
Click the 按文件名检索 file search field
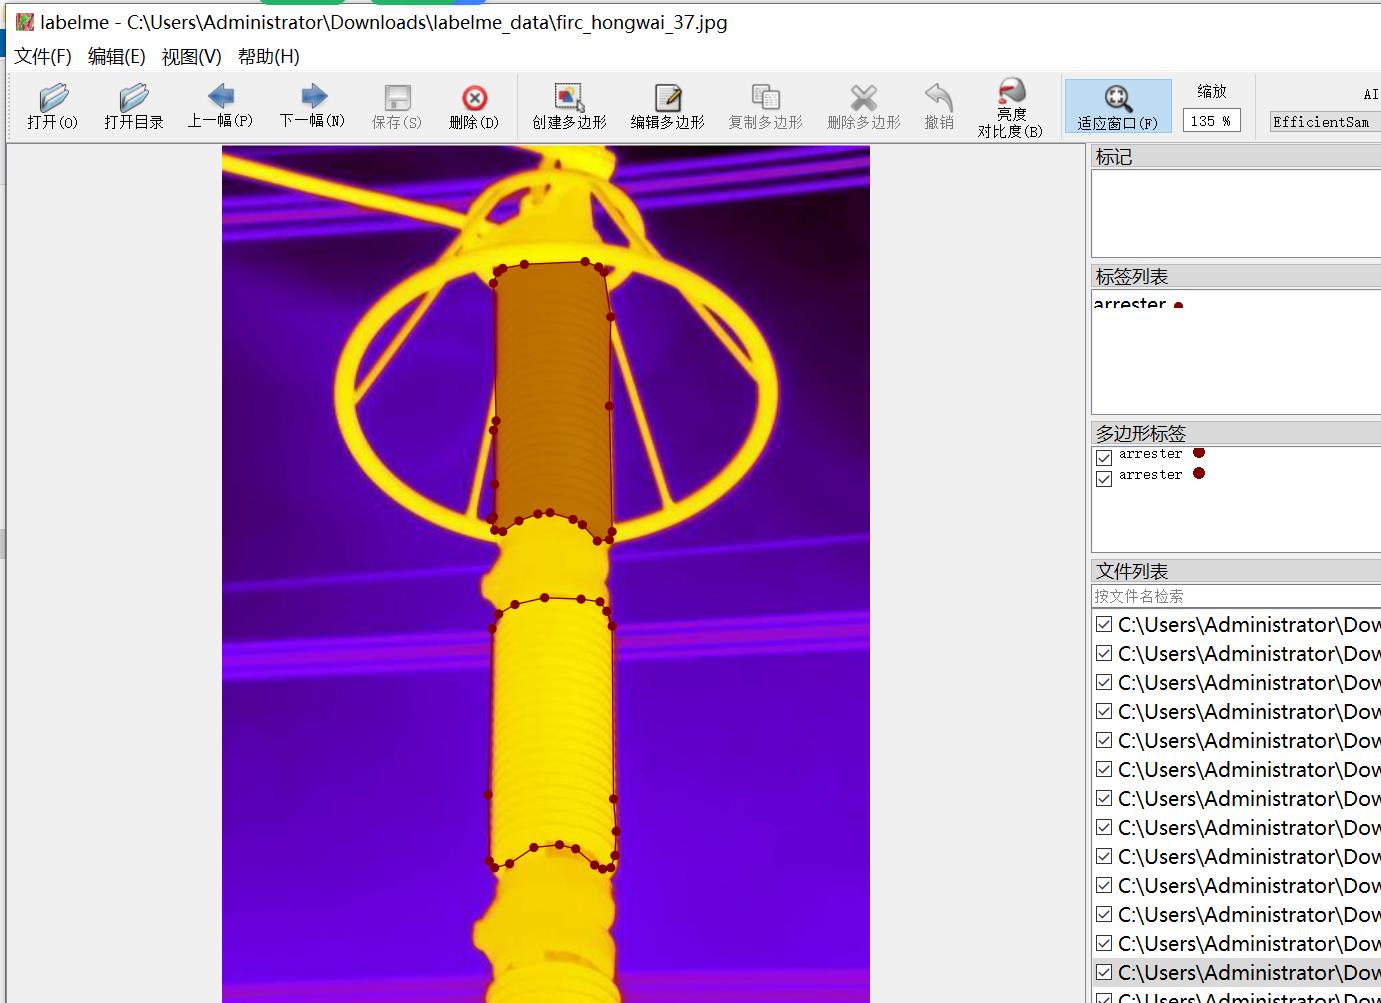click(x=1236, y=596)
